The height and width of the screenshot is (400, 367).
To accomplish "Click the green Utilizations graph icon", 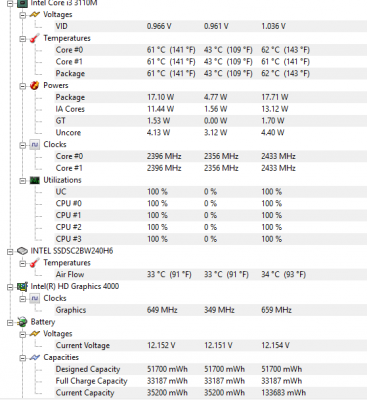I will pos(34,180).
